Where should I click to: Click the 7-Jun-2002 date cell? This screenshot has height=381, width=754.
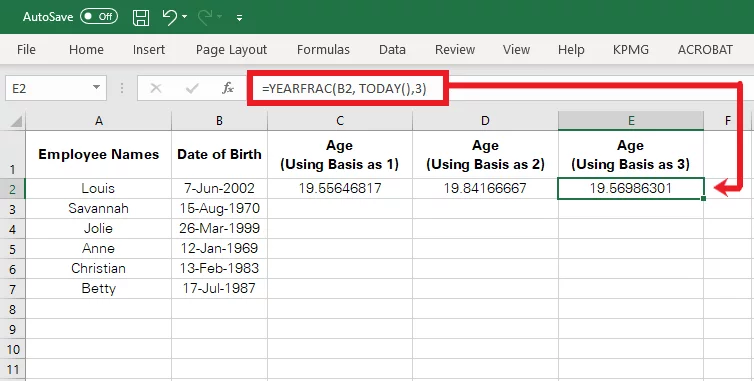click(x=219, y=189)
